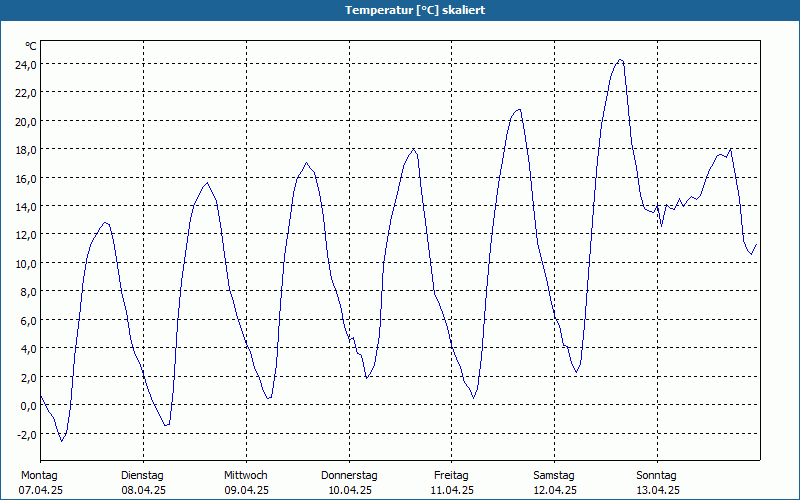Click the 12,0 y-axis label
The width and height of the screenshot is (800, 500).
tap(26, 235)
